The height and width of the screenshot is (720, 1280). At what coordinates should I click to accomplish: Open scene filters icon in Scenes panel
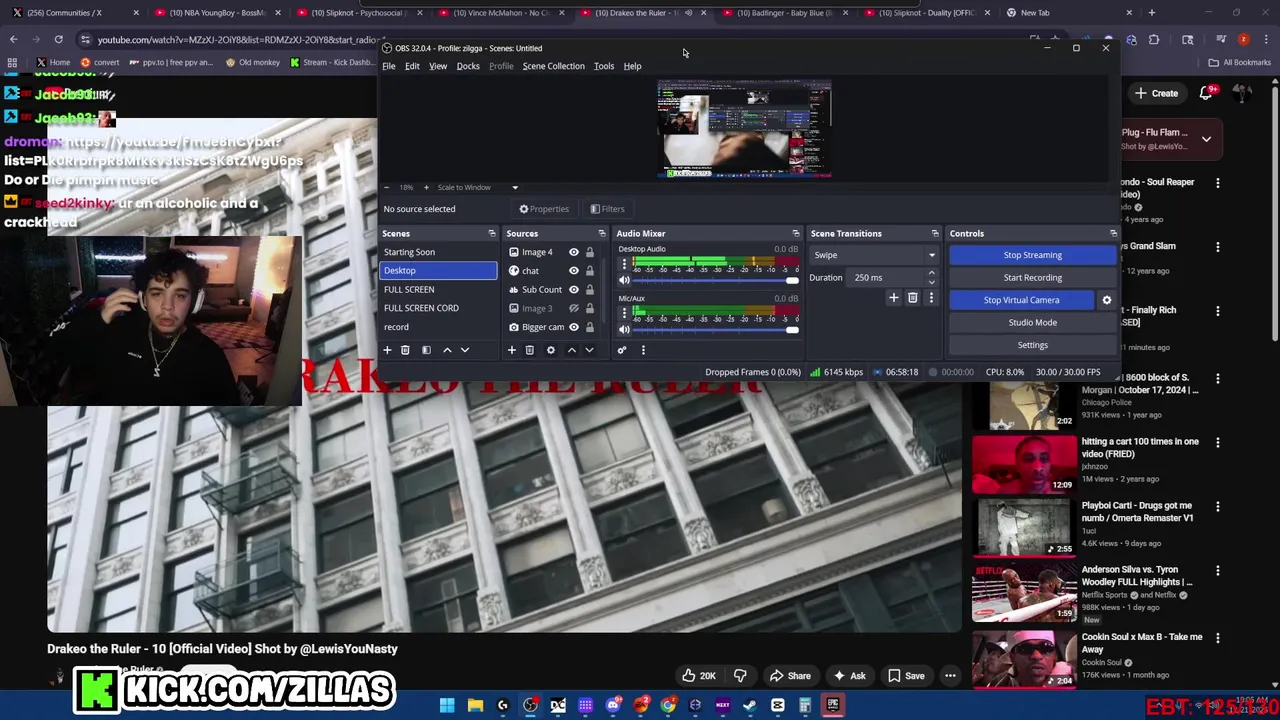pyautogui.click(x=426, y=350)
